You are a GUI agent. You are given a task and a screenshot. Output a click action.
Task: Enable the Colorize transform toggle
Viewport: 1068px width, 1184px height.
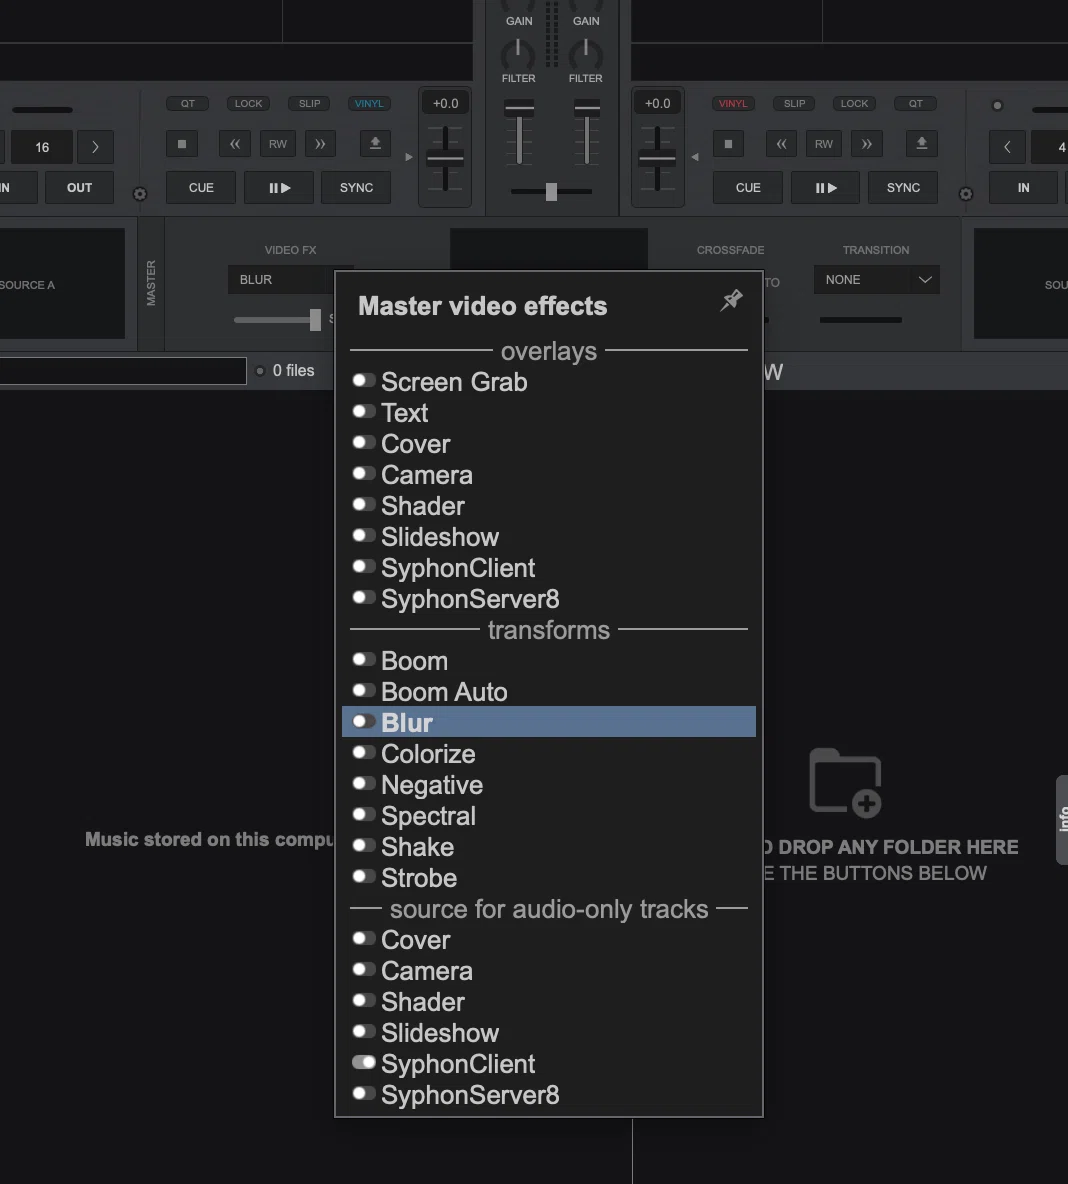coord(364,753)
